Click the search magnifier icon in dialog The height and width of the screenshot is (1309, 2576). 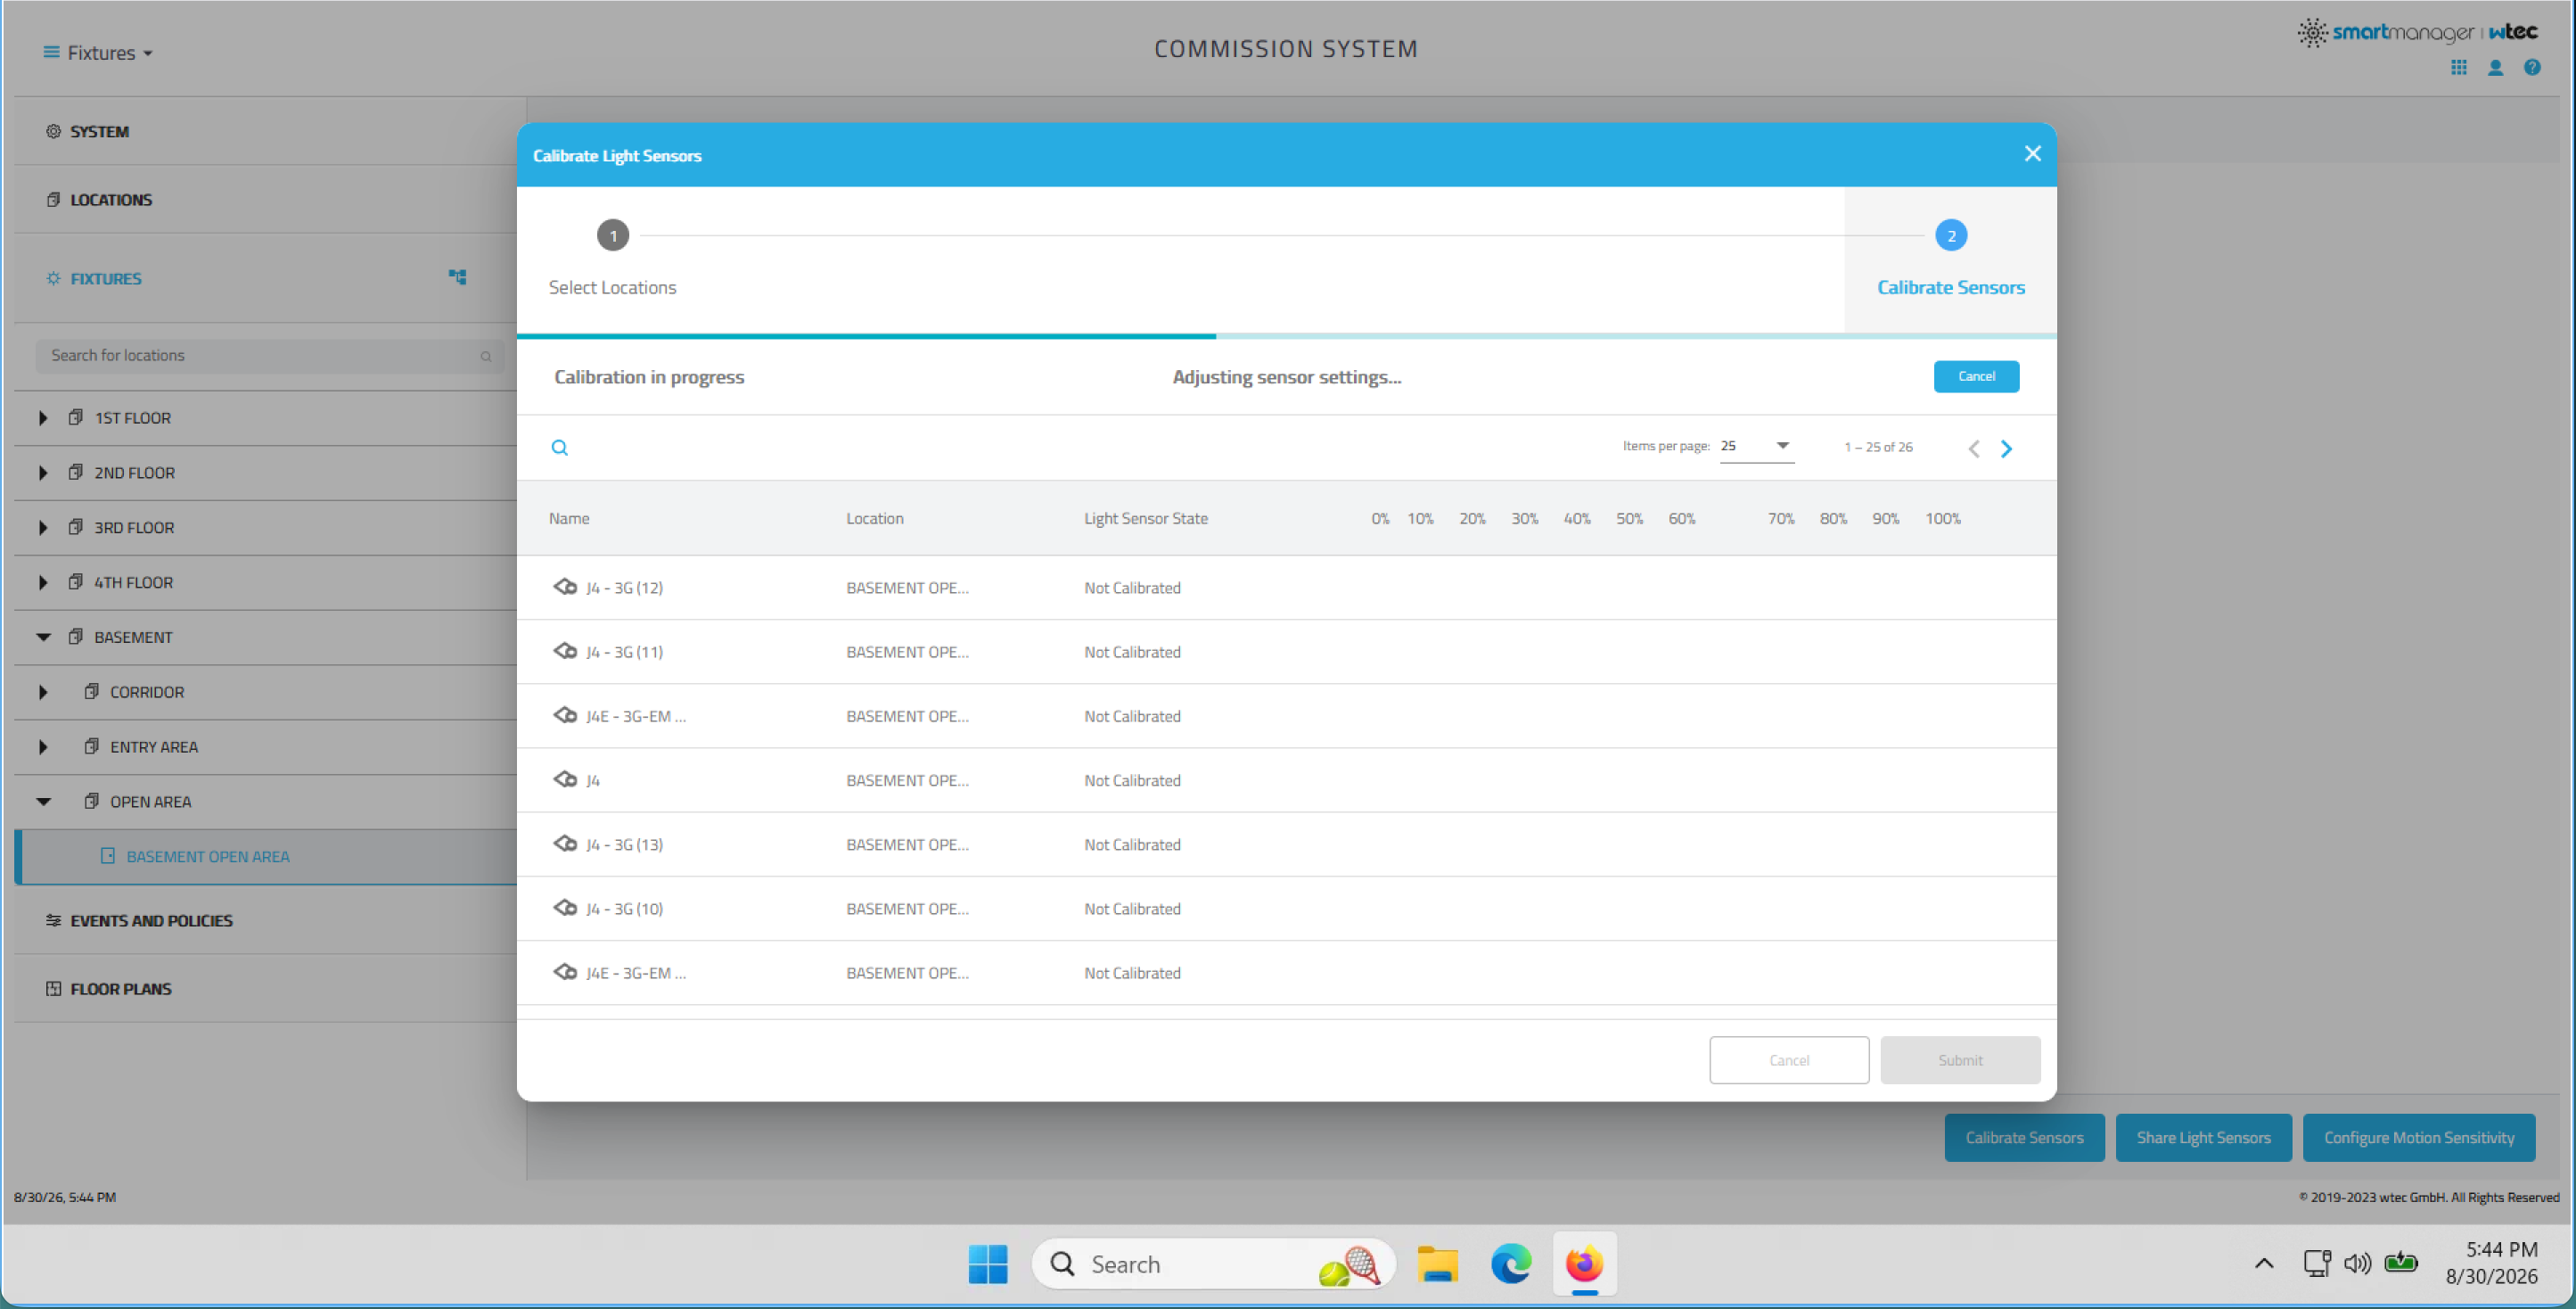point(560,447)
